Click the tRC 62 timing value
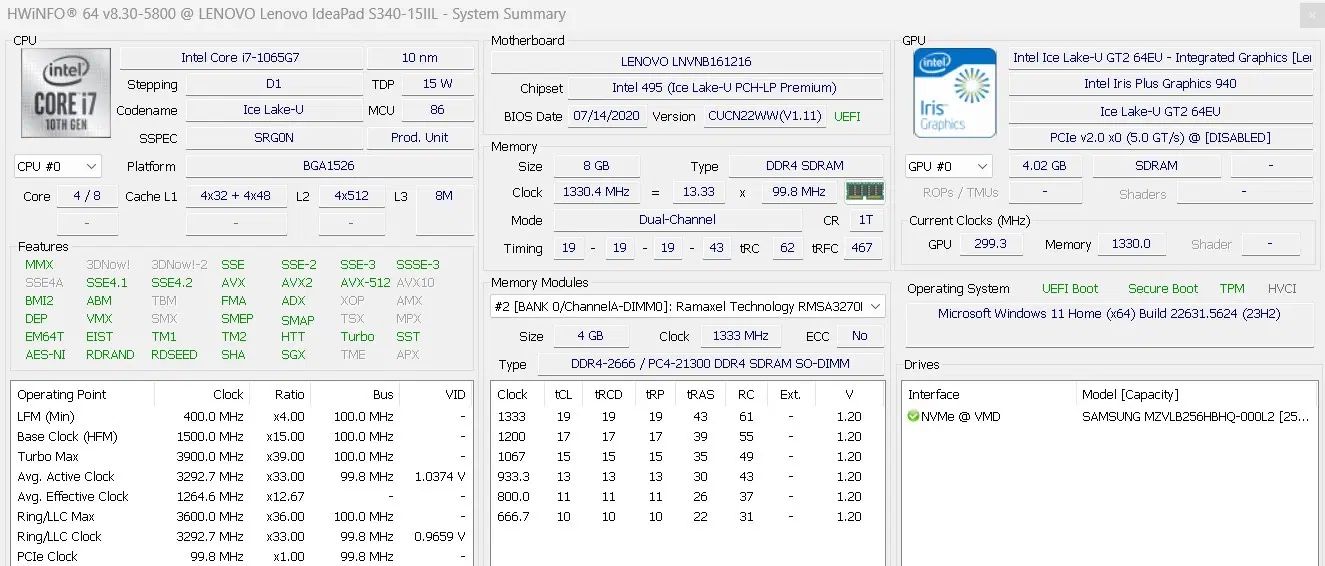Viewport: 1325px width, 566px height. (x=787, y=248)
